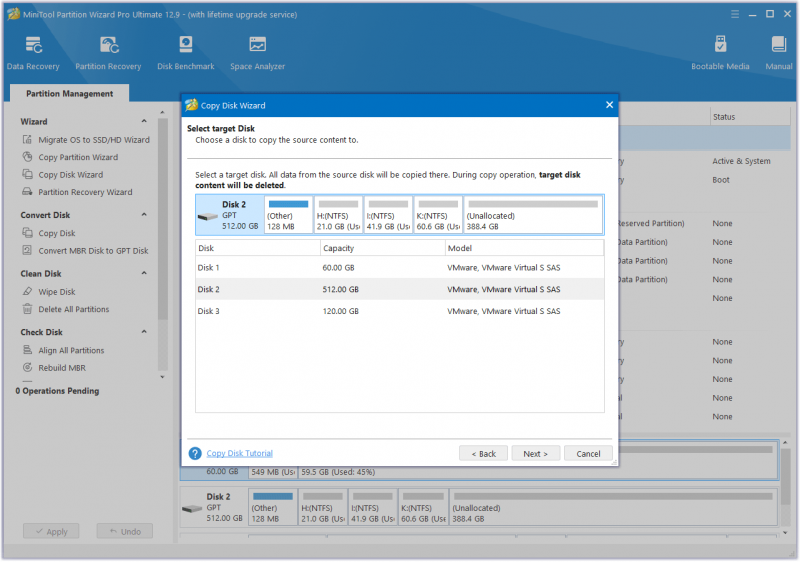Click the Copy Disk Tutorial help icon

(195, 453)
